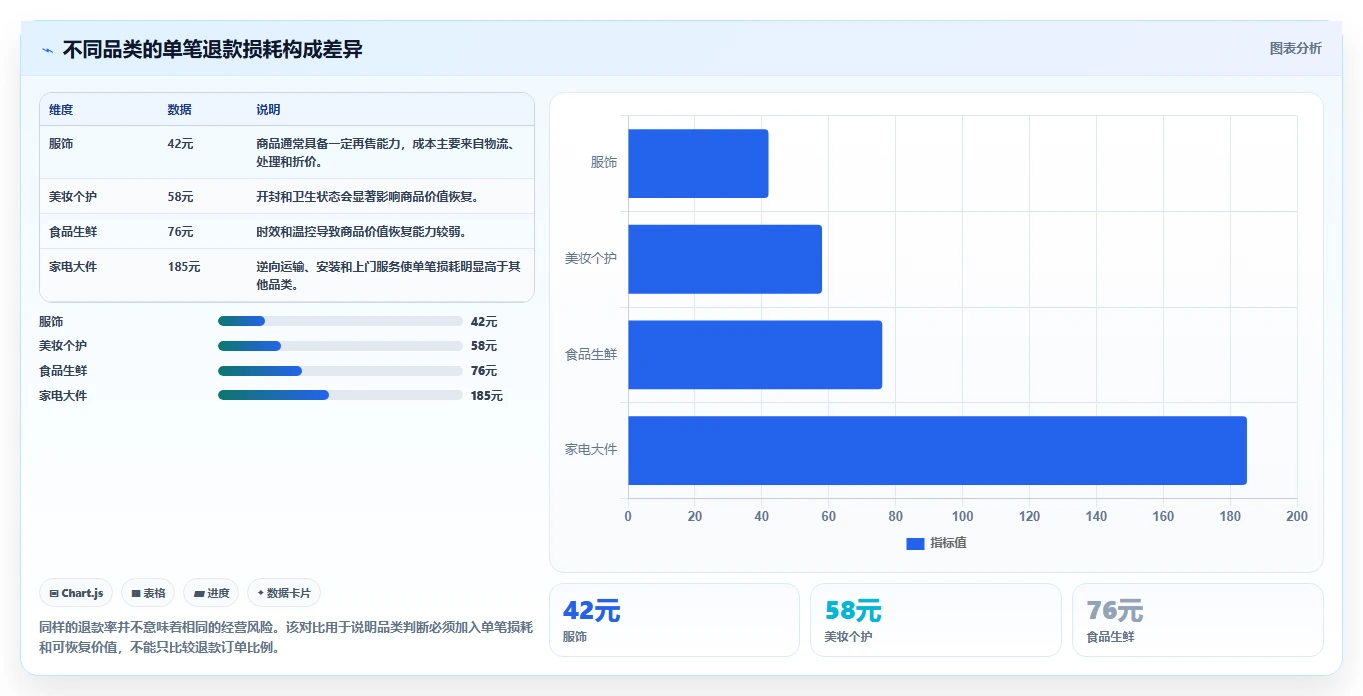Open the 42元 服饰 data card
1363x696 pixels.
[674, 620]
